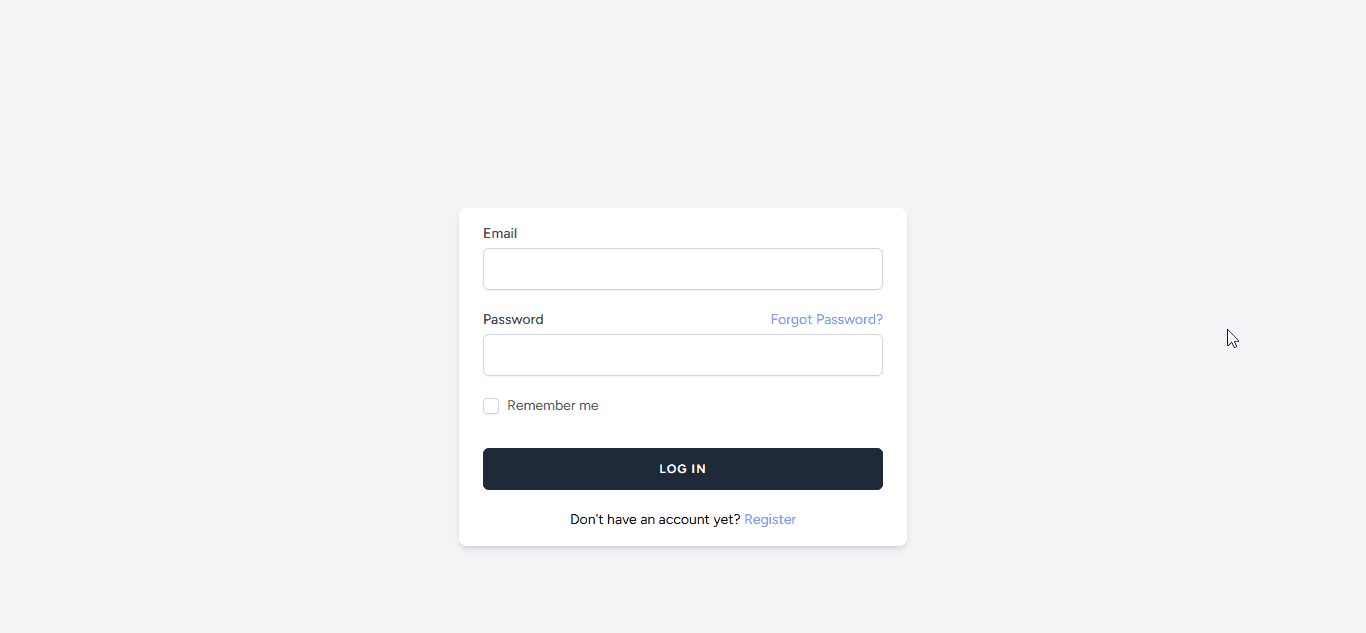Select the Remember me label text
1366x633 pixels.
[x=553, y=406]
